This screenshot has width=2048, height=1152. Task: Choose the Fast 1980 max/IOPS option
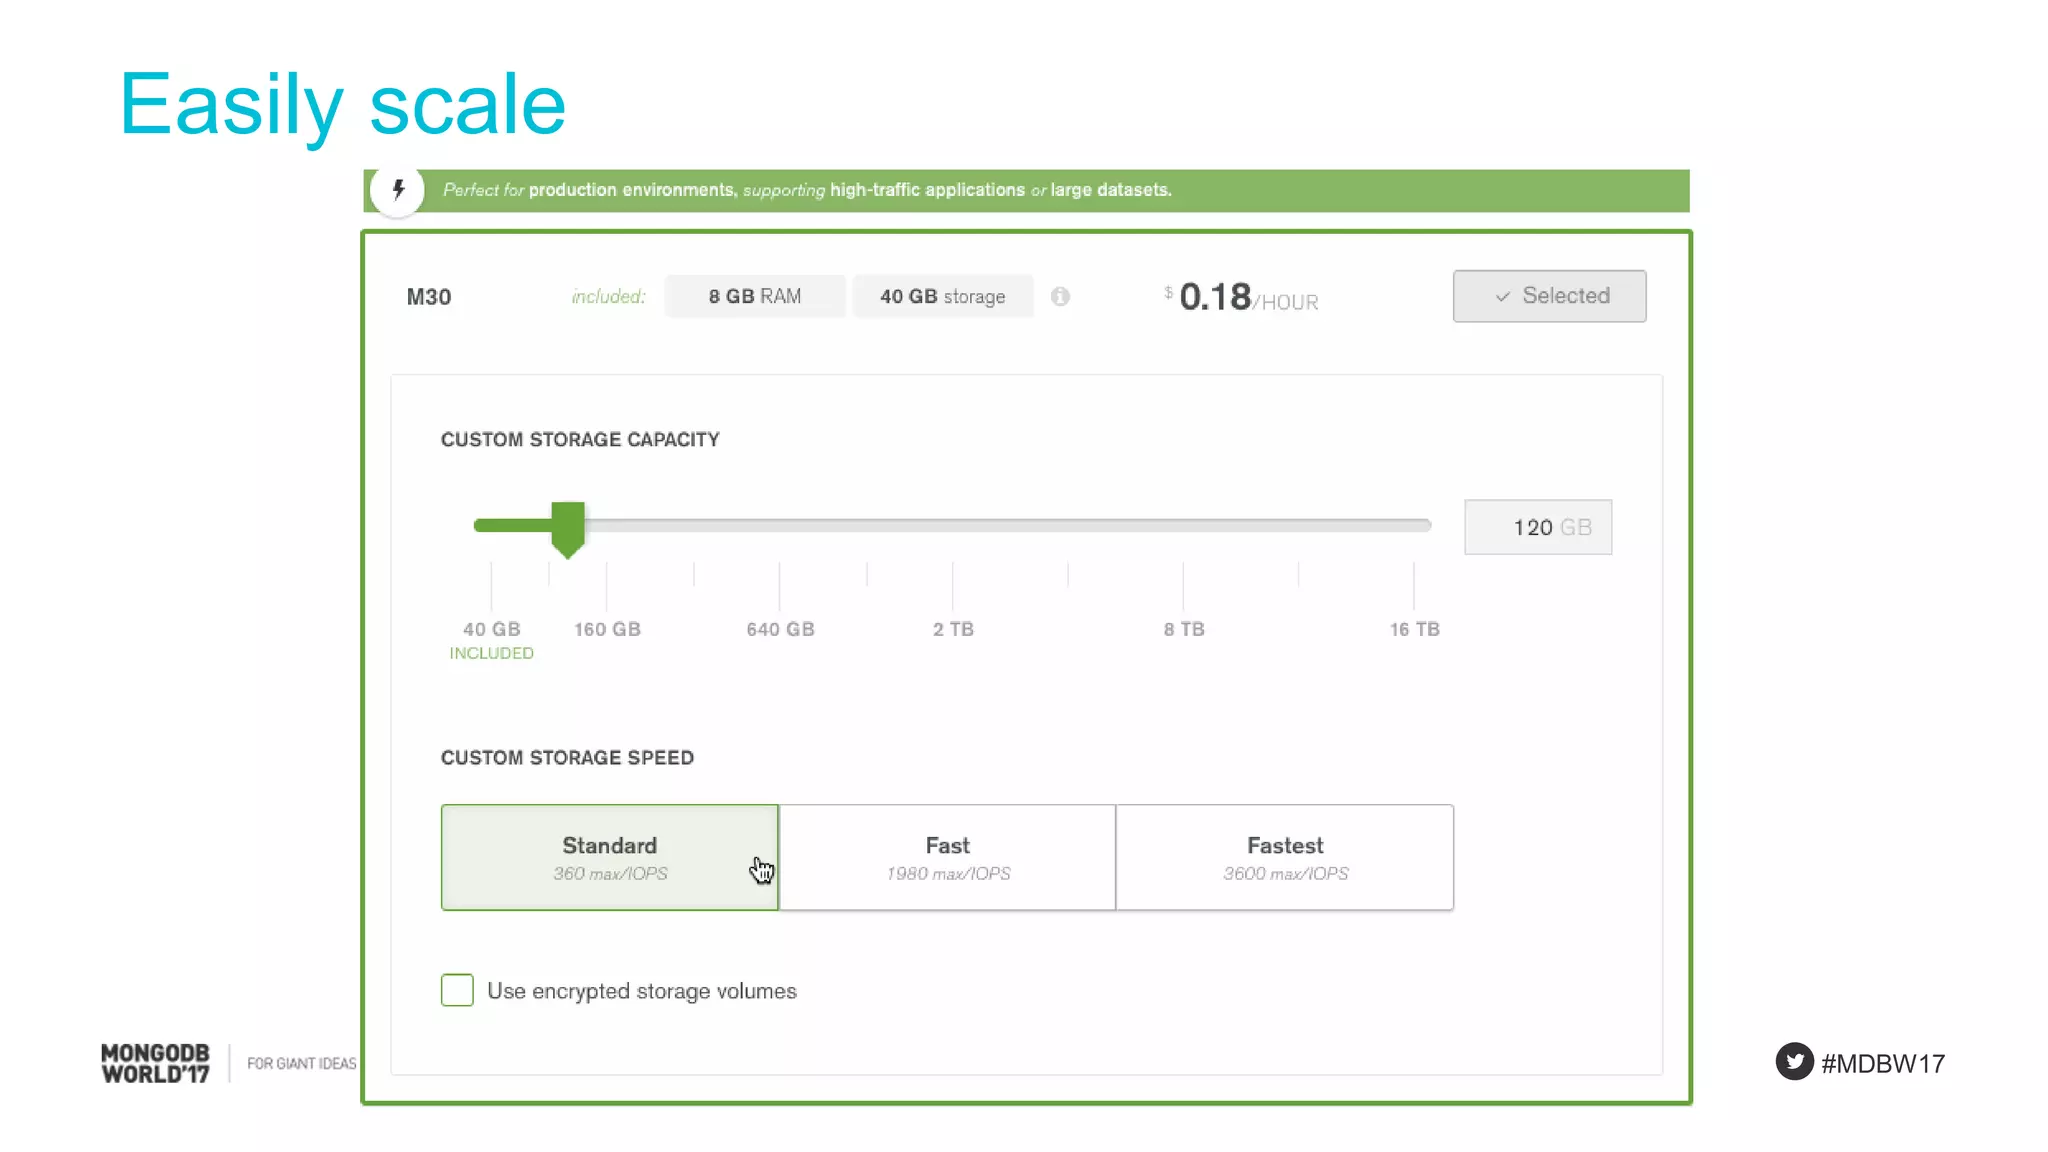click(947, 857)
